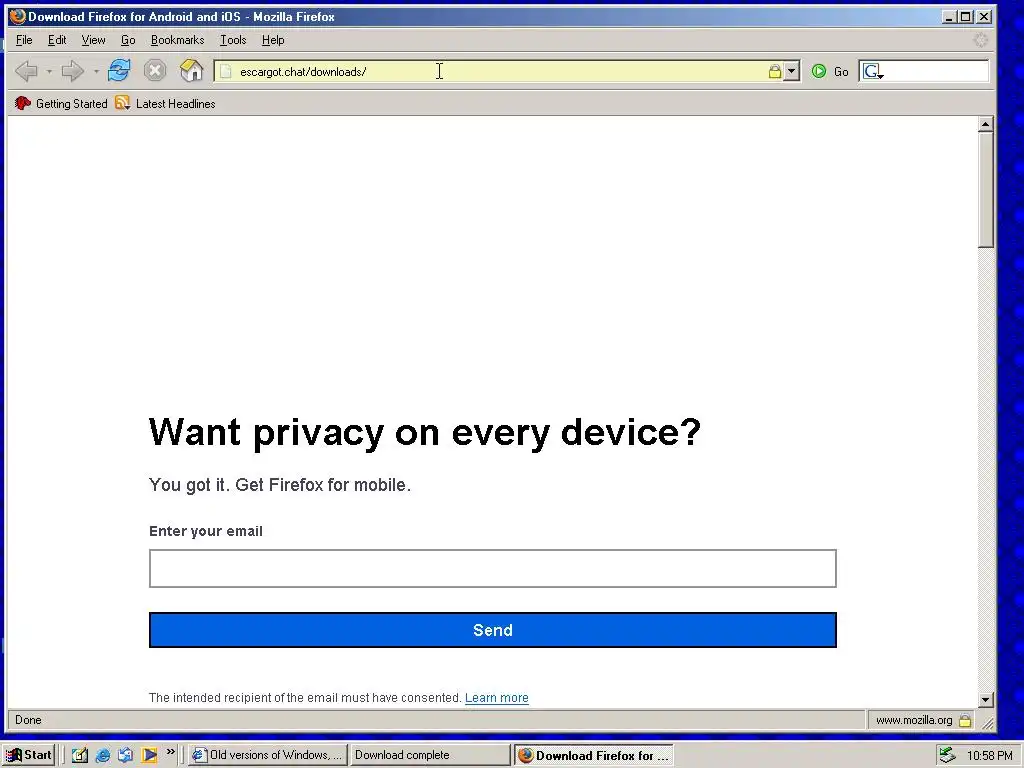Open the View menu
Image resolution: width=1024 pixels, height=768 pixels.
click(x=93, y=40)
